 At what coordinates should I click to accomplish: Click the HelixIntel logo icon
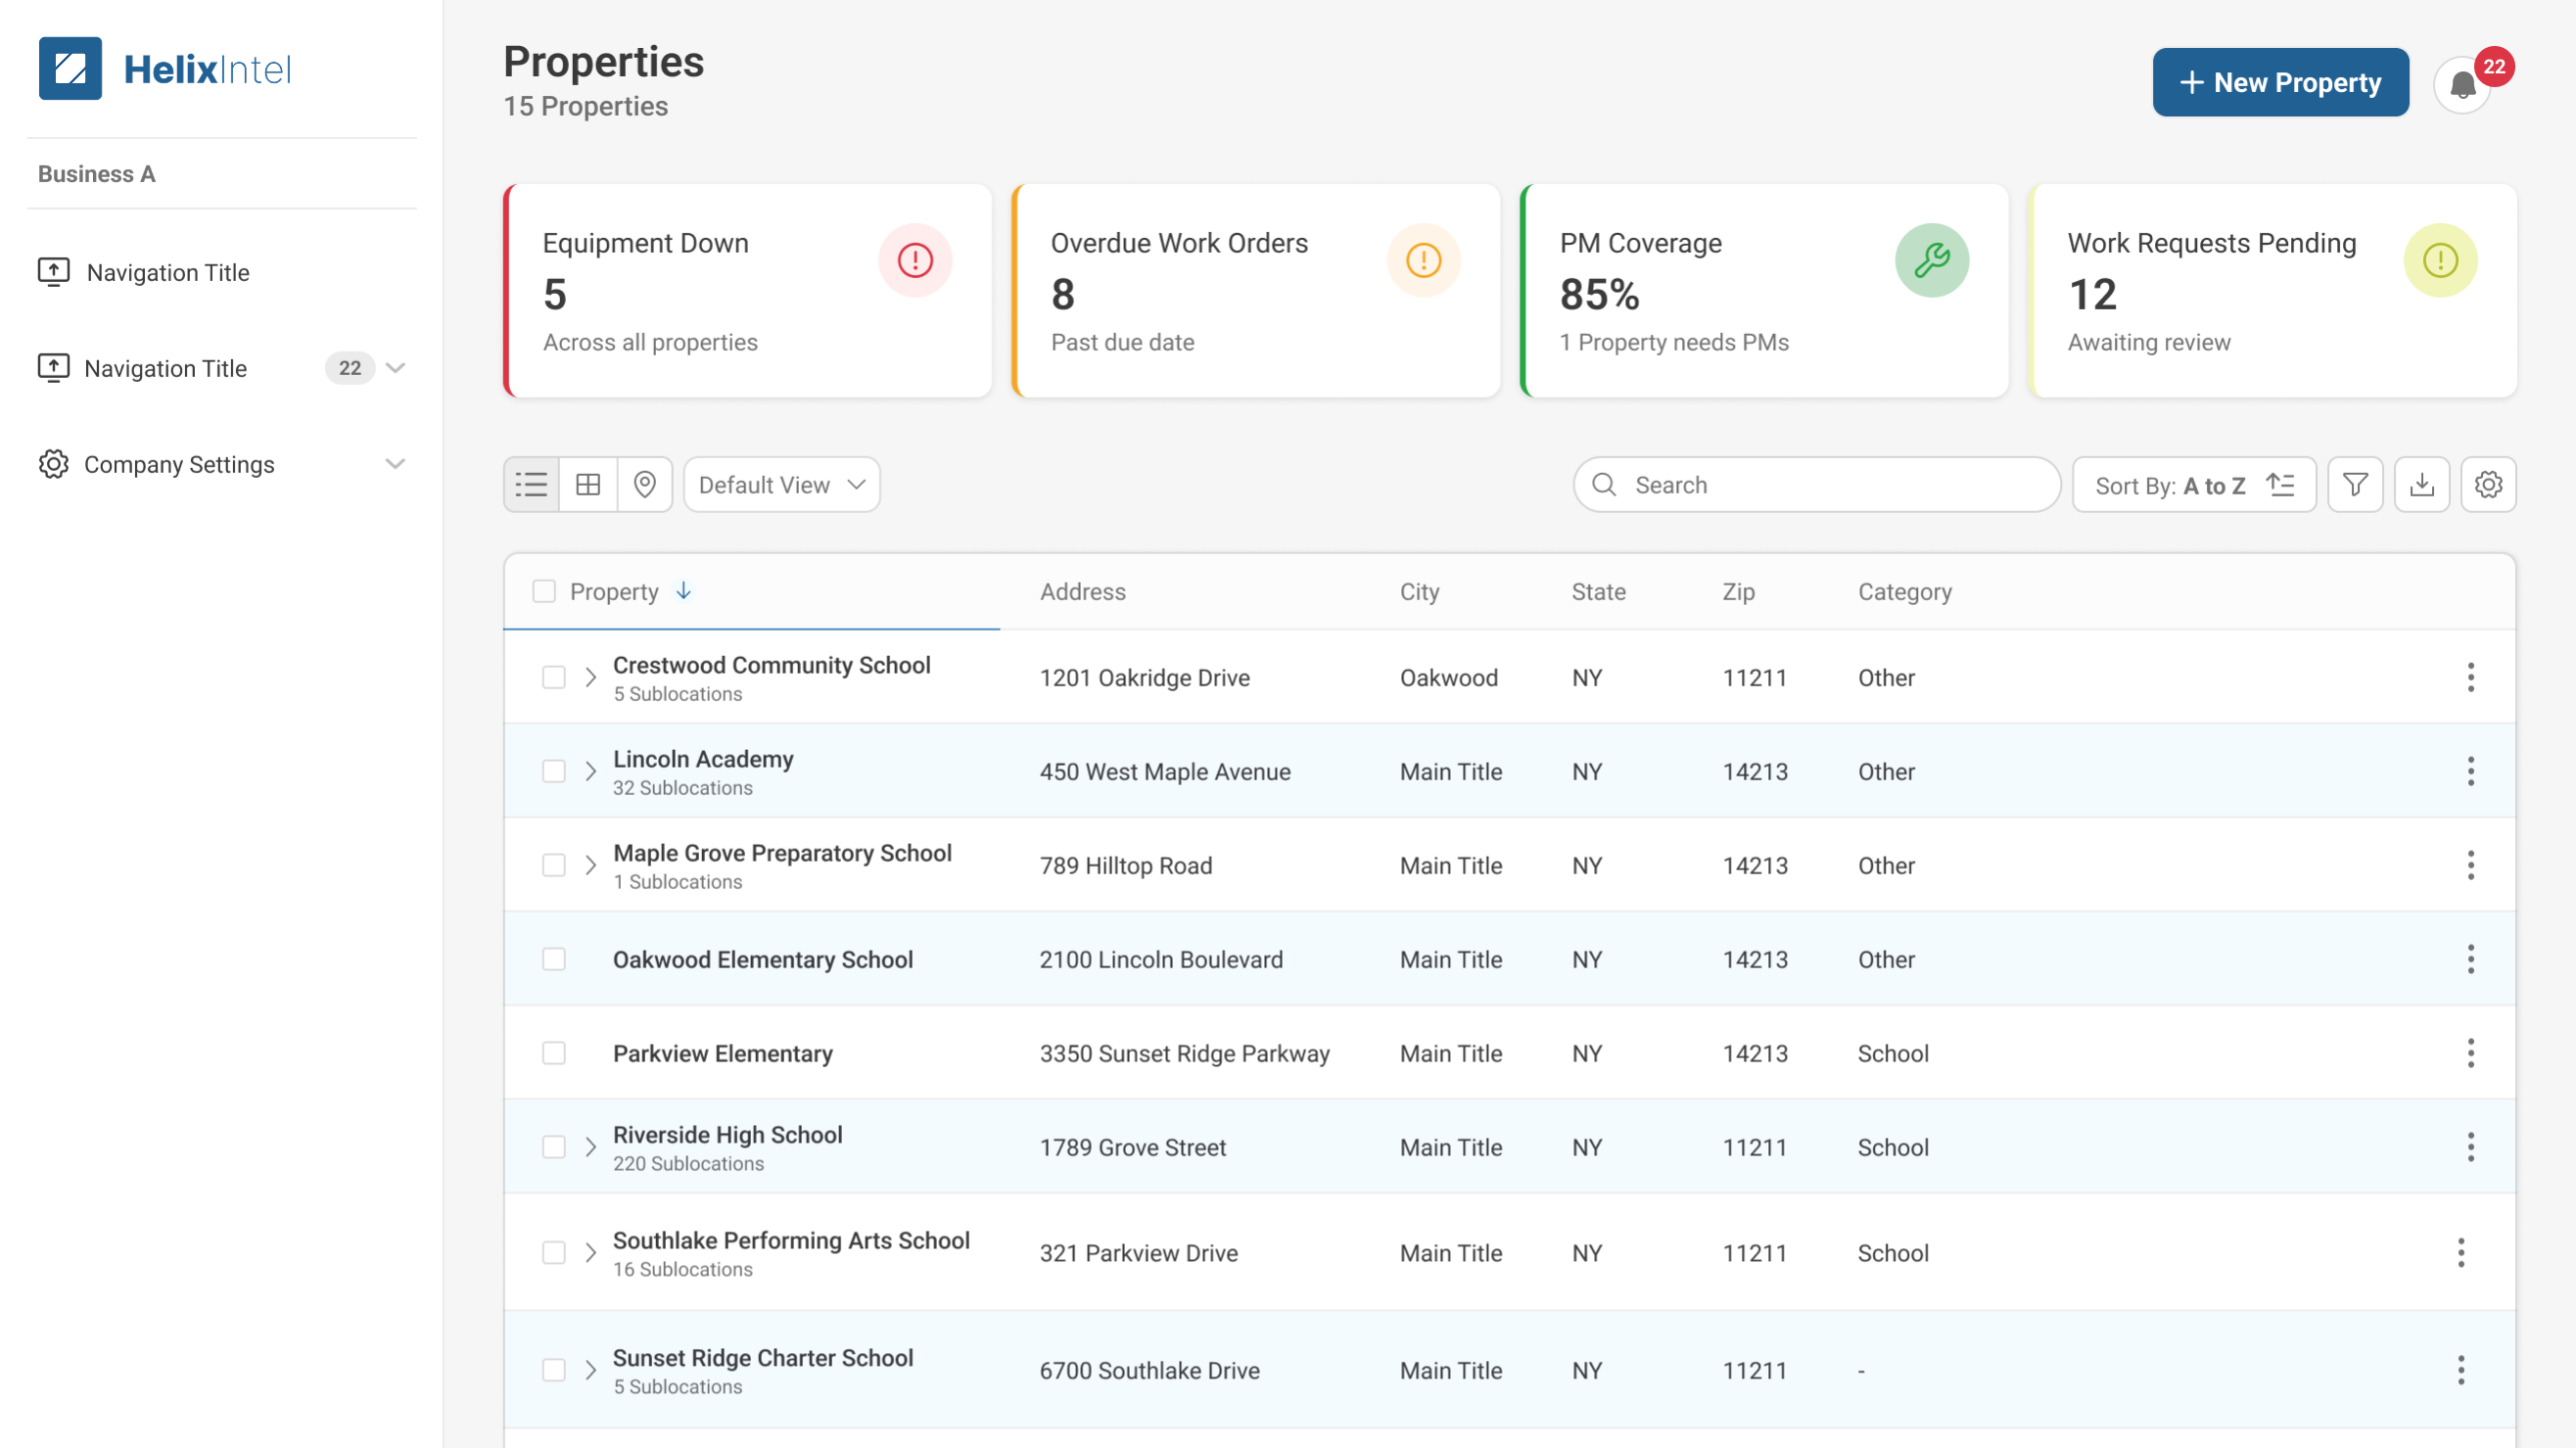click(70, 68)
